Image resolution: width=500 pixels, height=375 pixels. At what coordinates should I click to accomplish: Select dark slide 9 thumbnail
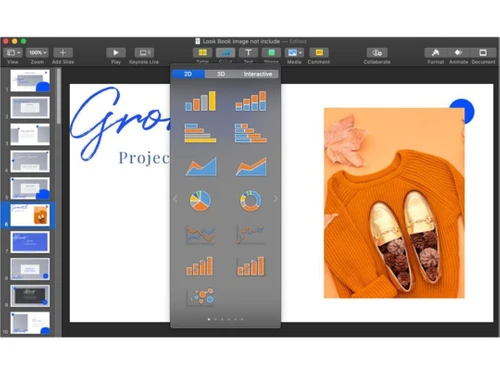point(30,296)
